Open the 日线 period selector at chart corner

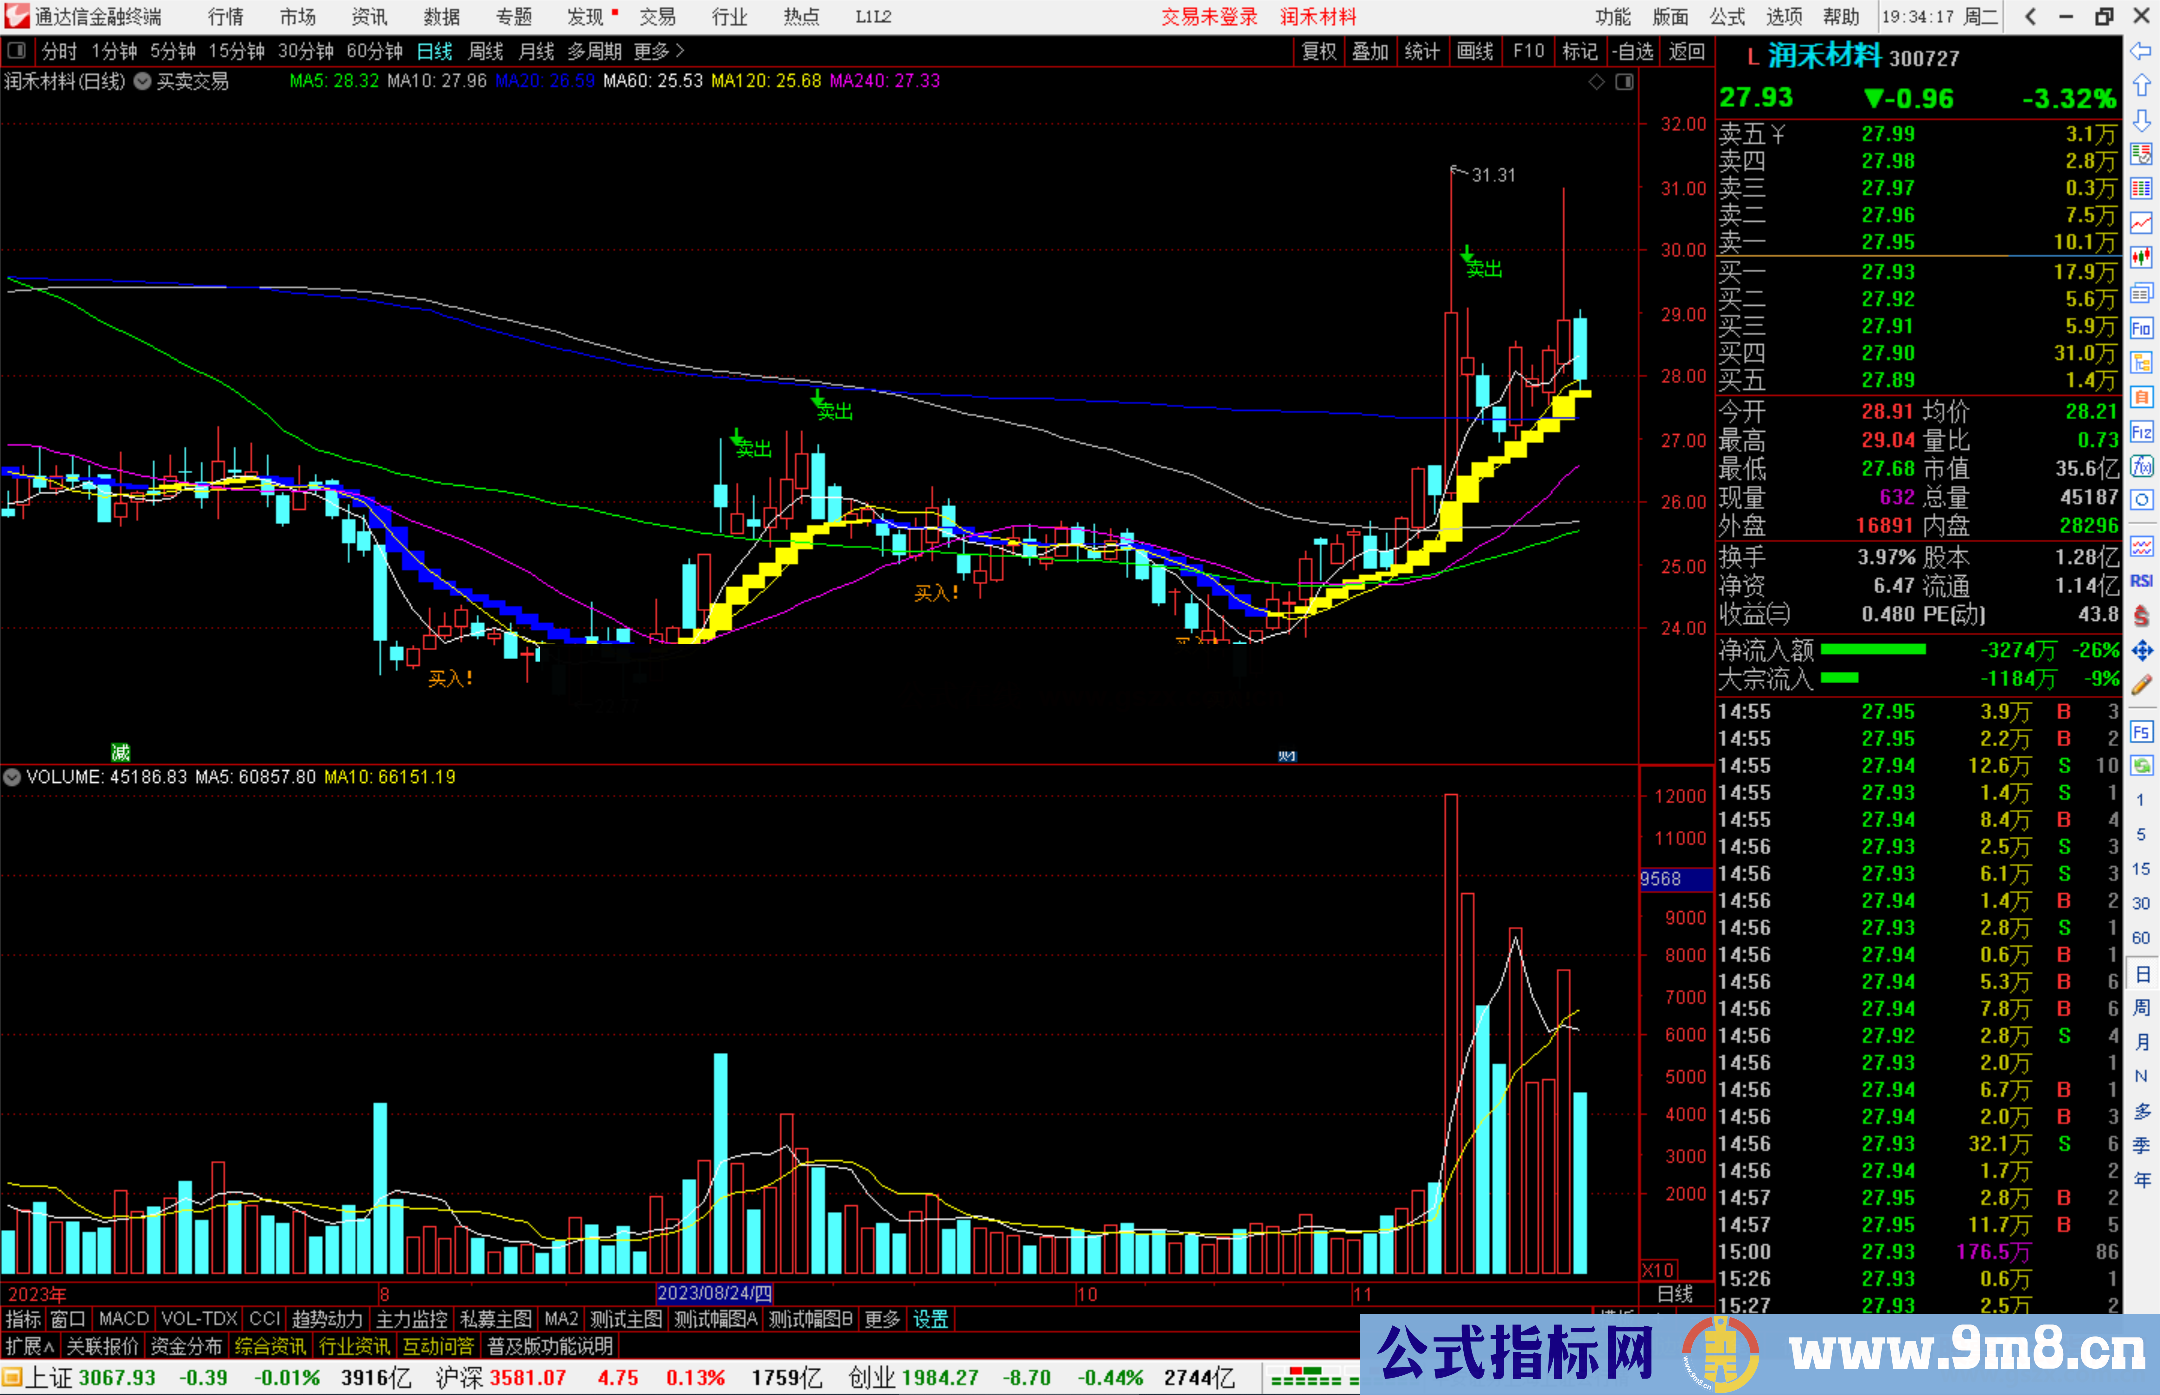[1675, 1294]
